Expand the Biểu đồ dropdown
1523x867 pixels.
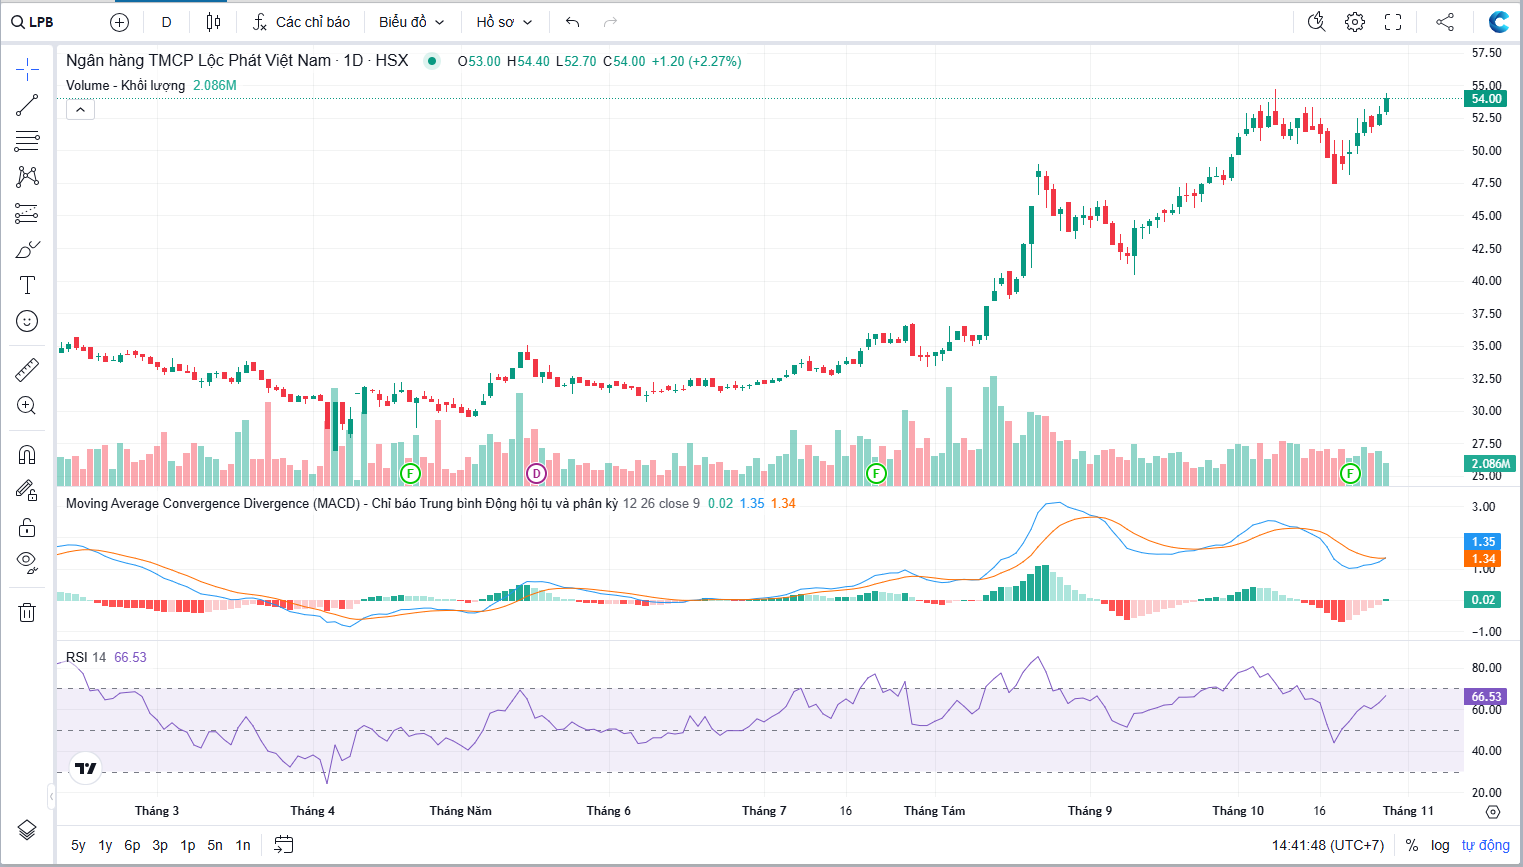(411, 22)
